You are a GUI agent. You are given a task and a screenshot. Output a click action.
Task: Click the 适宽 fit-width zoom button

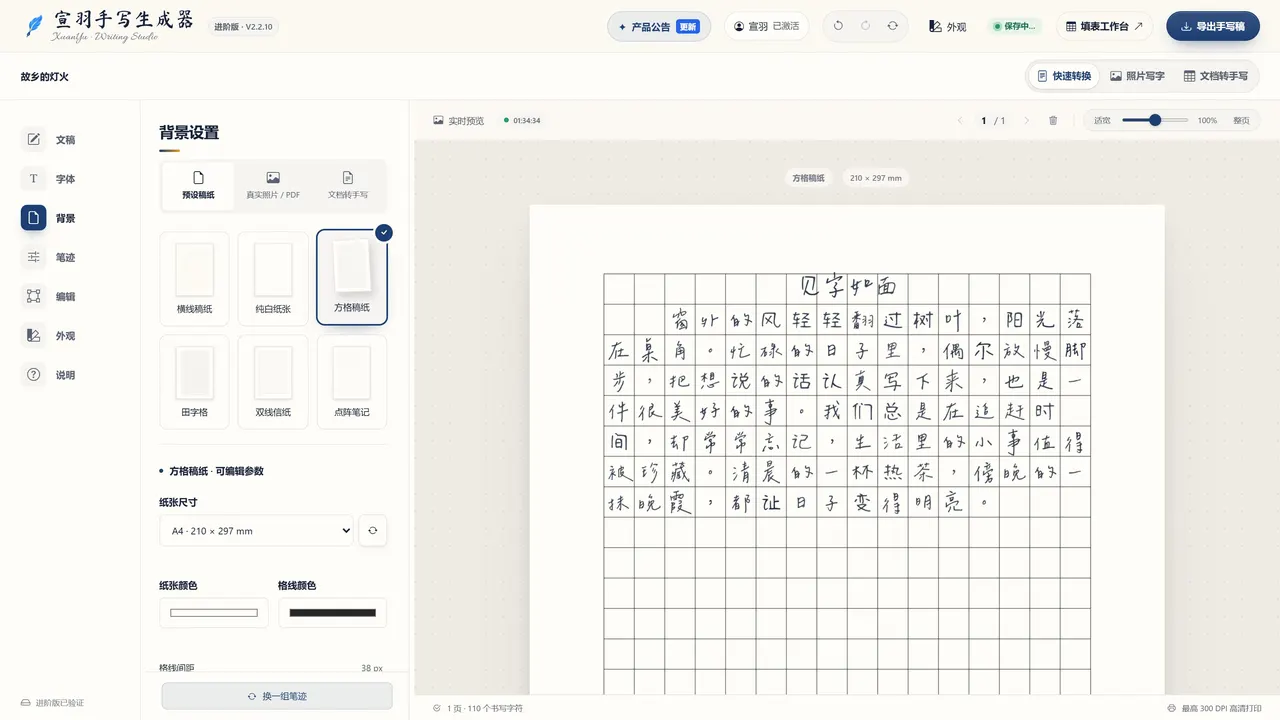[x=1102, y=120]
